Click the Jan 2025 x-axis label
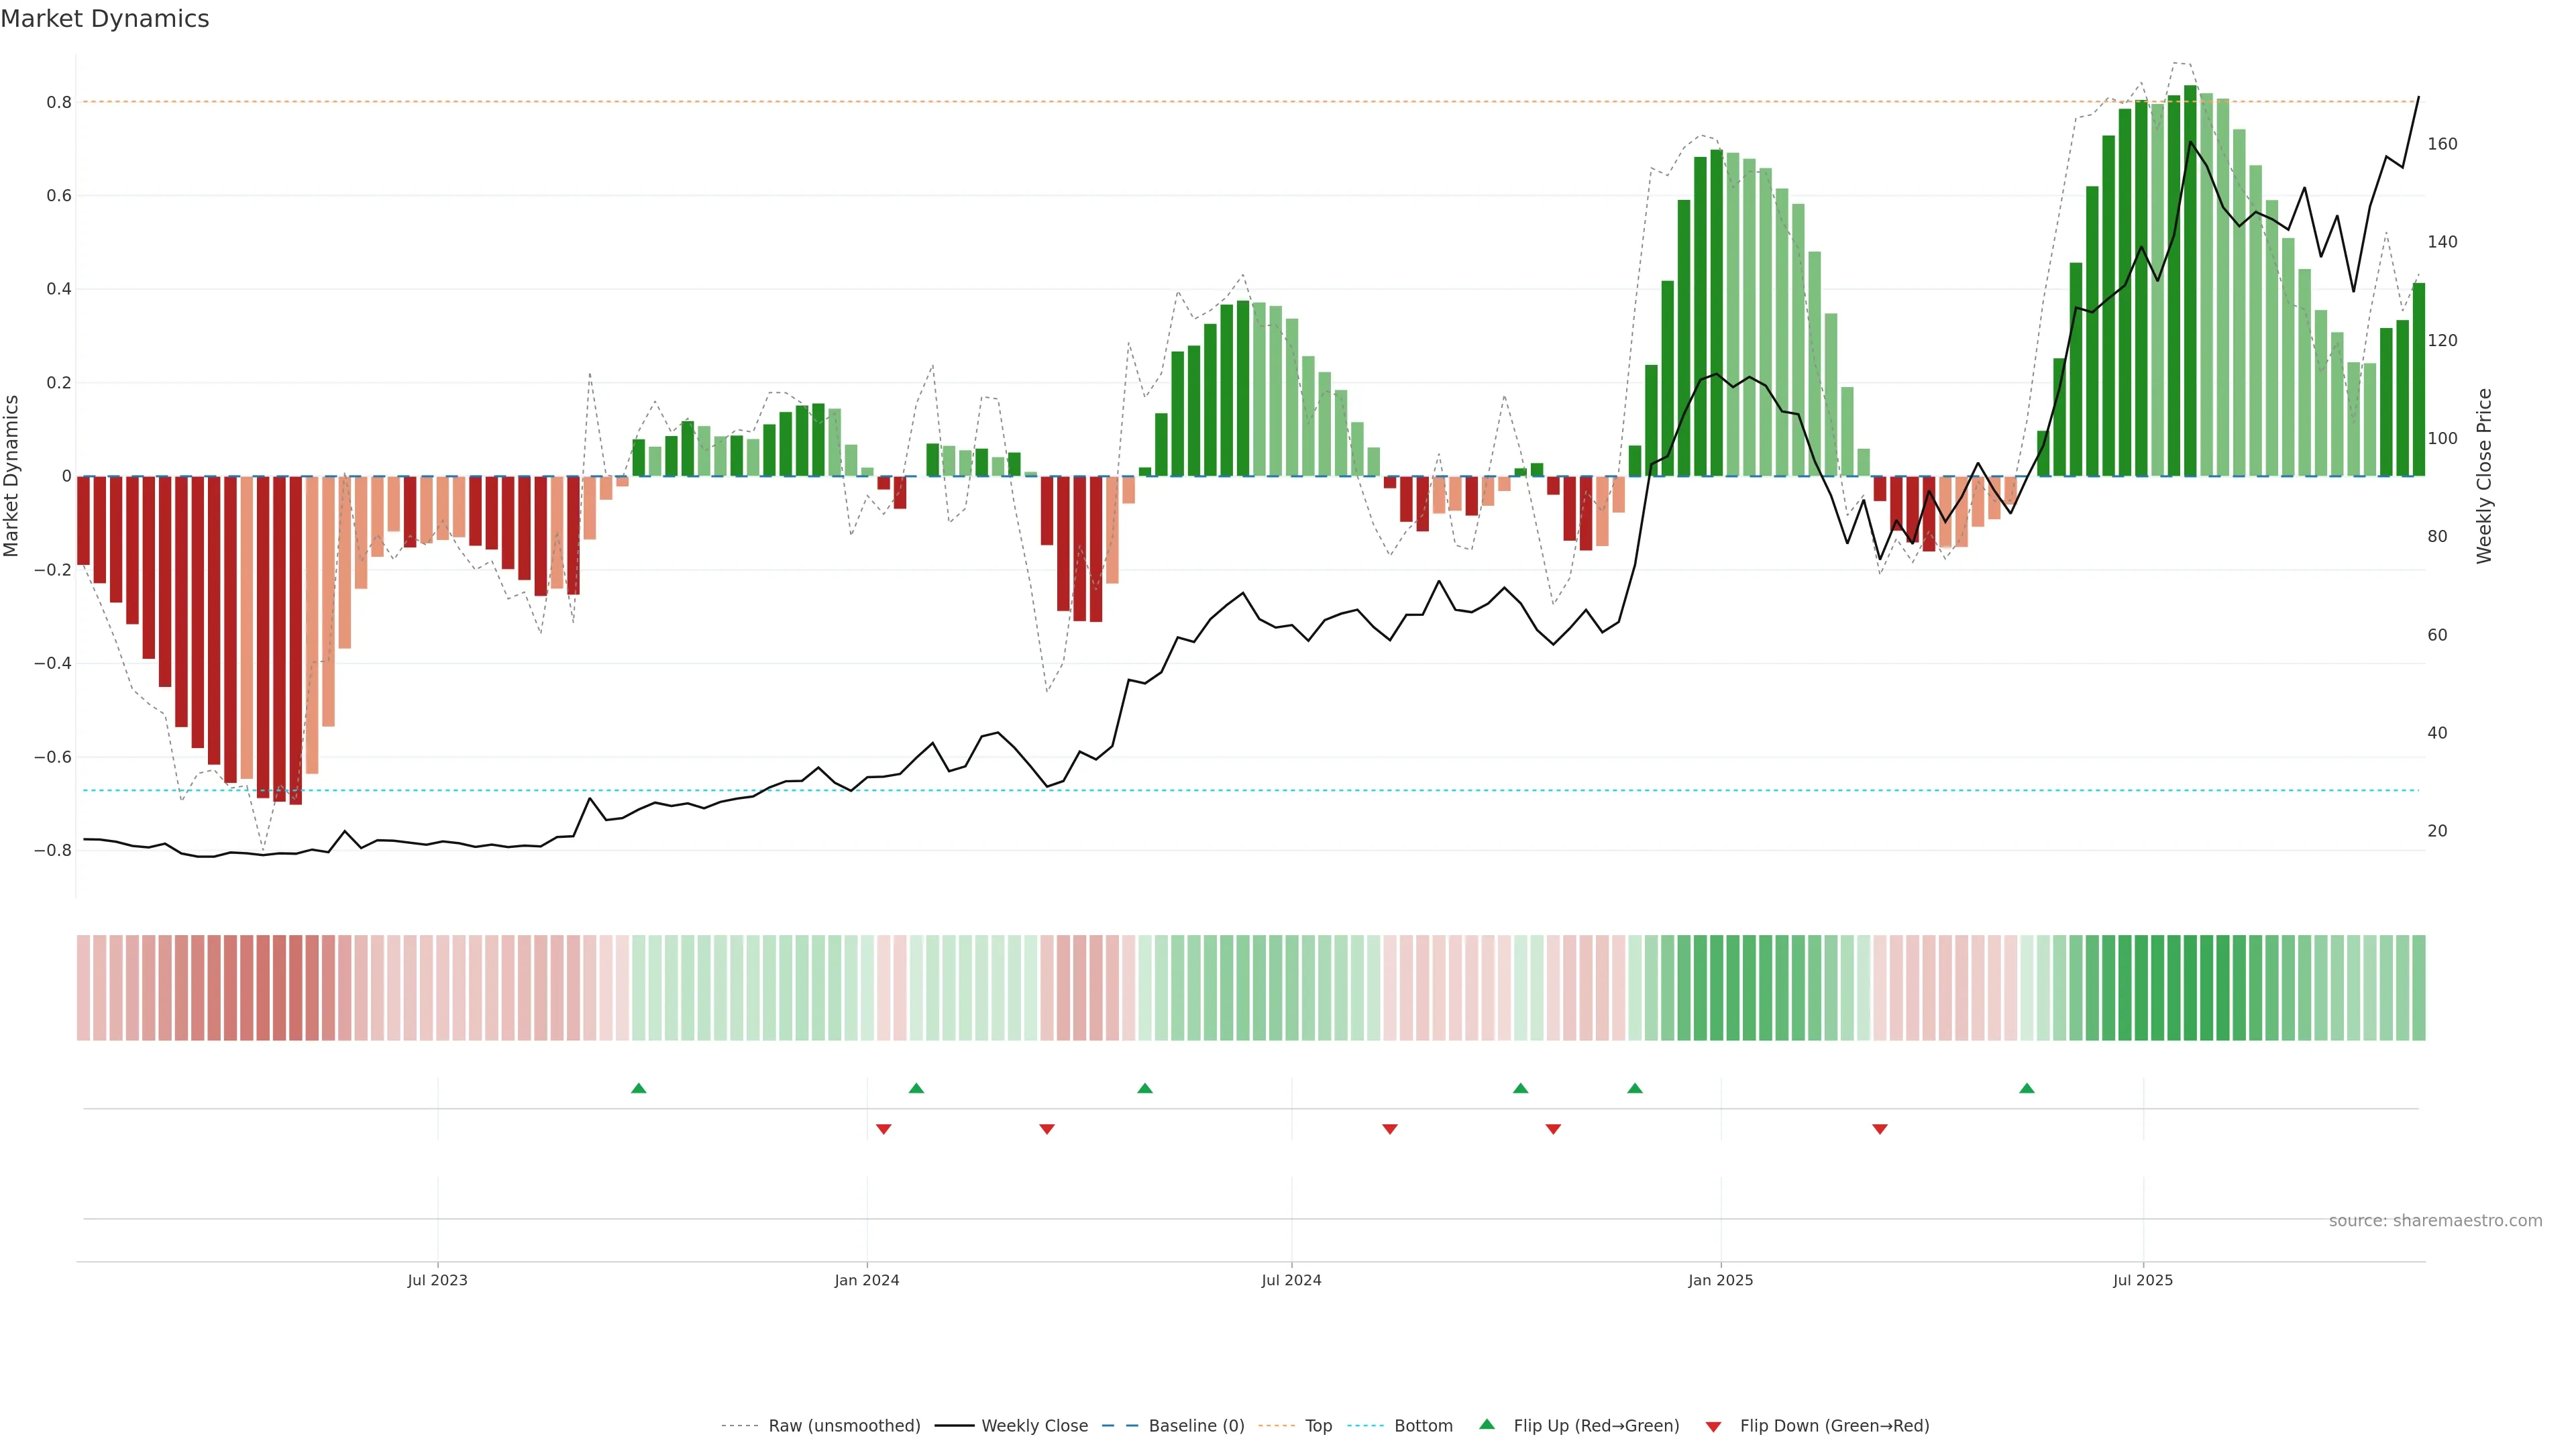The width and height of the screenshot is (2576, 1449). click(1720, 1281)
